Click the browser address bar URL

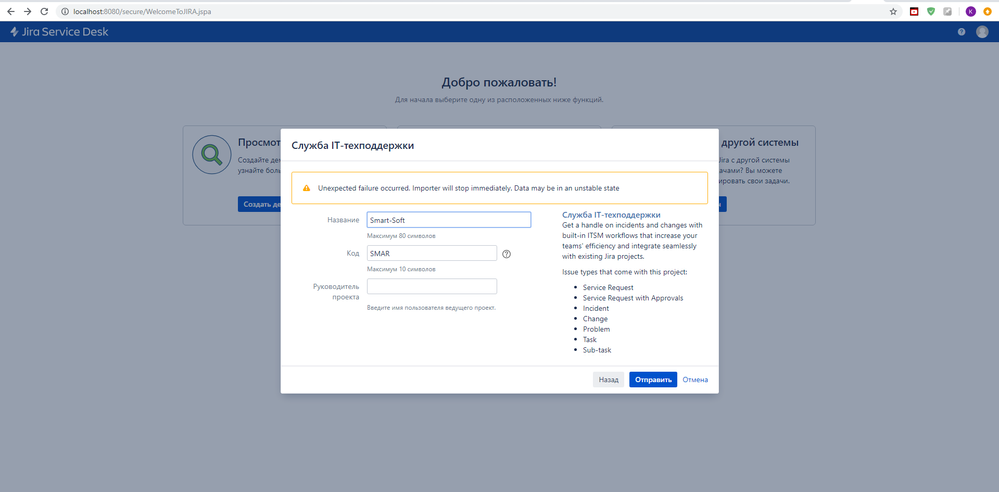[142, 11]
